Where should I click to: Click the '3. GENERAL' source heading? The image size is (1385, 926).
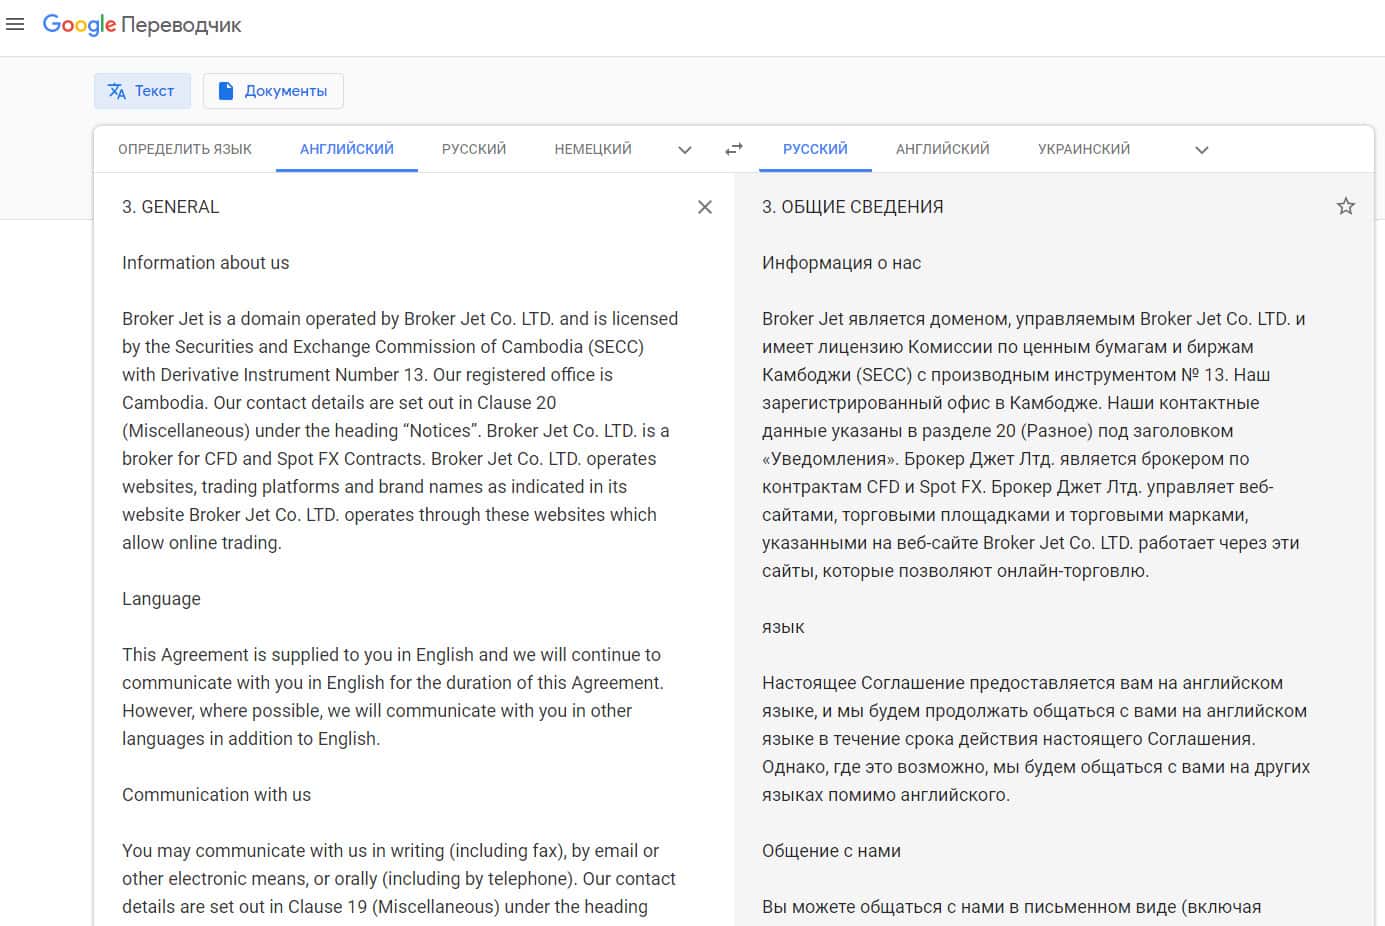pyautogui.click(x=170, y=207)
